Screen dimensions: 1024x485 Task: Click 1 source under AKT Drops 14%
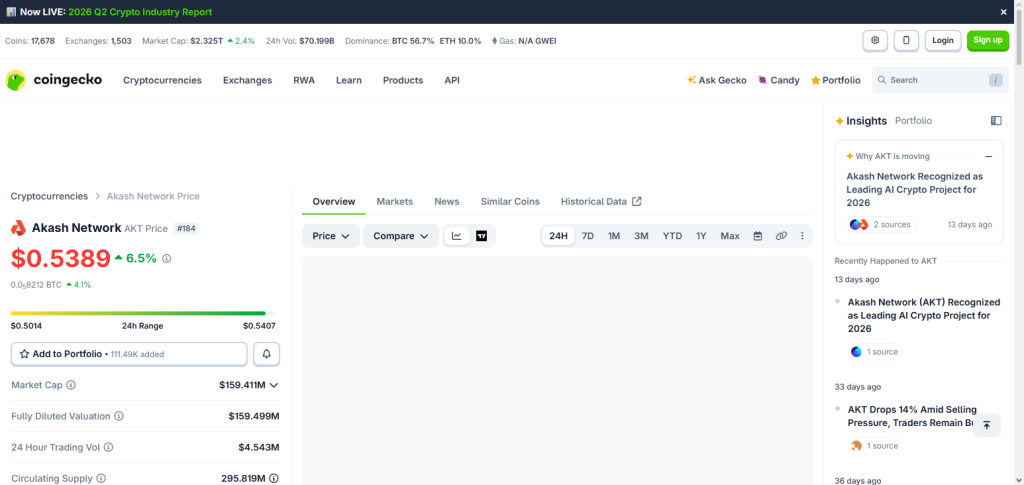874,446
